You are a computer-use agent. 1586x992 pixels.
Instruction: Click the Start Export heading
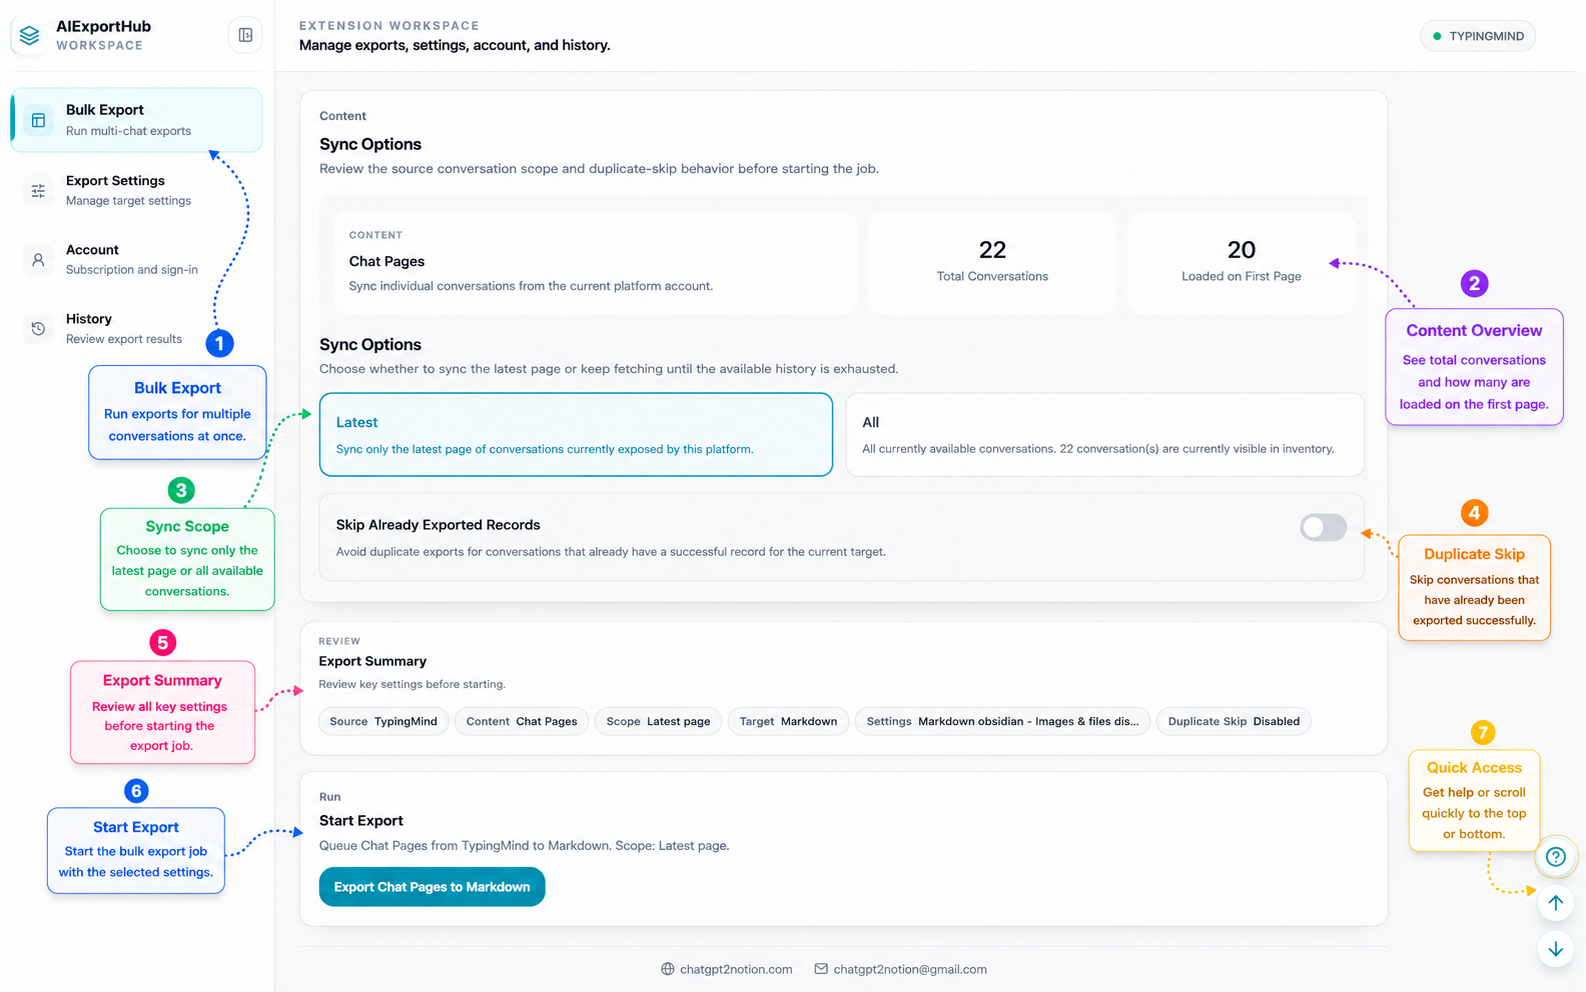pyautogui.click(x=361, y=820)
